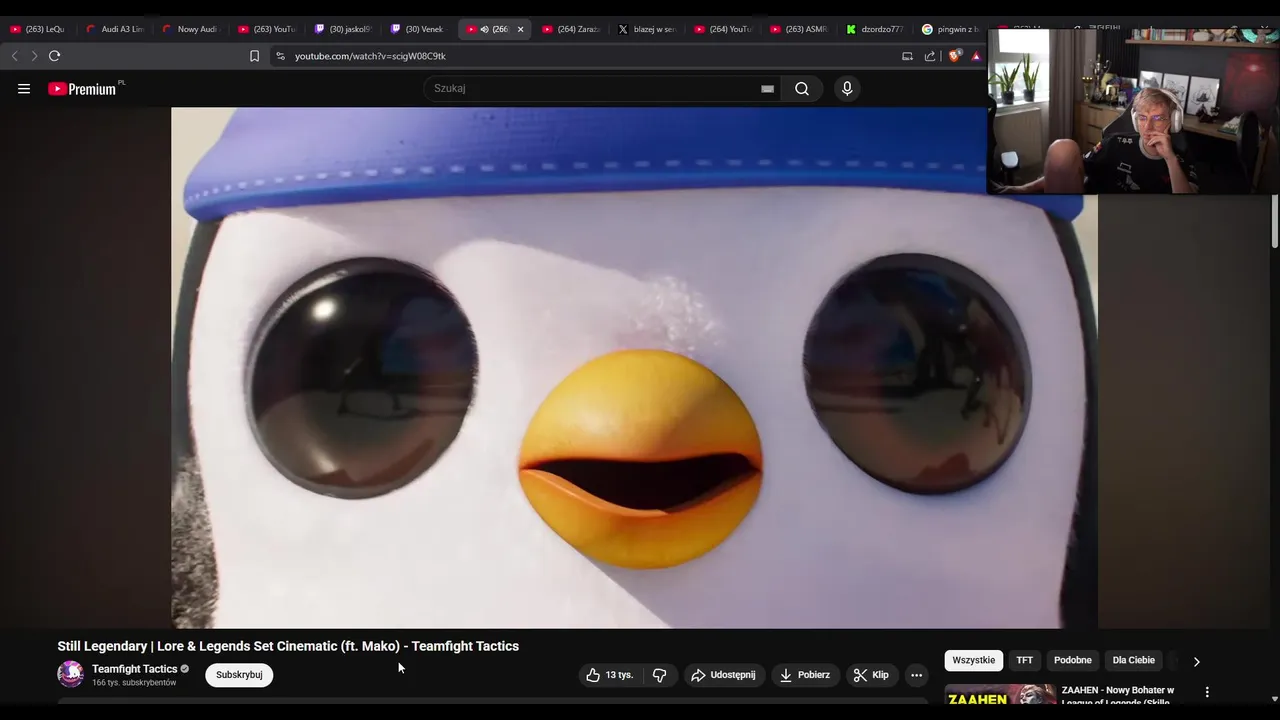Open Brave Shields lion icon
This screenshot has height=720, width=1280.
click(x=954, y=56)
